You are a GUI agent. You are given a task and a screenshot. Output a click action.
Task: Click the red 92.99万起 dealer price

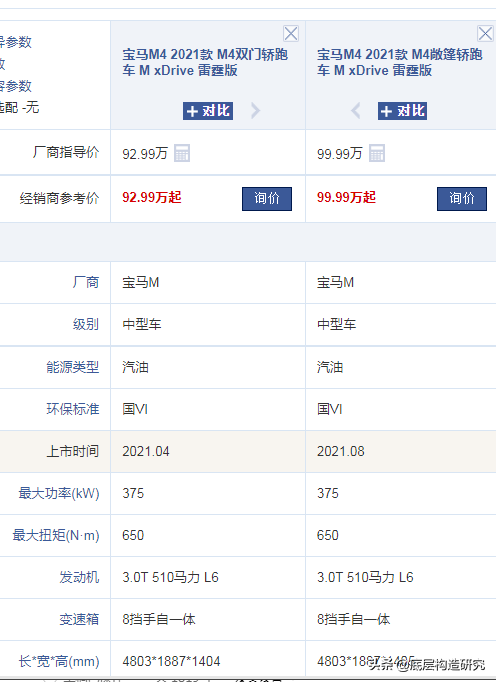pyautogui.click(x=151, y=197)
